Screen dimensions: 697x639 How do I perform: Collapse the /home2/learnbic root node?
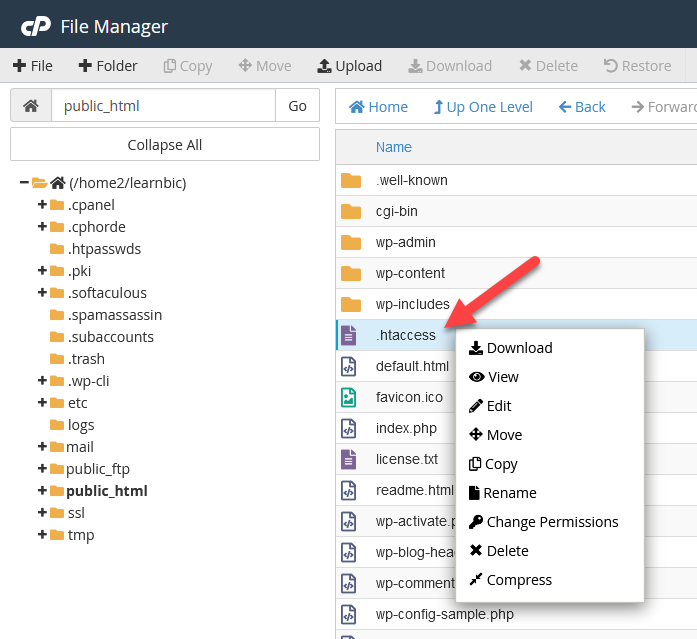(24, 183)
